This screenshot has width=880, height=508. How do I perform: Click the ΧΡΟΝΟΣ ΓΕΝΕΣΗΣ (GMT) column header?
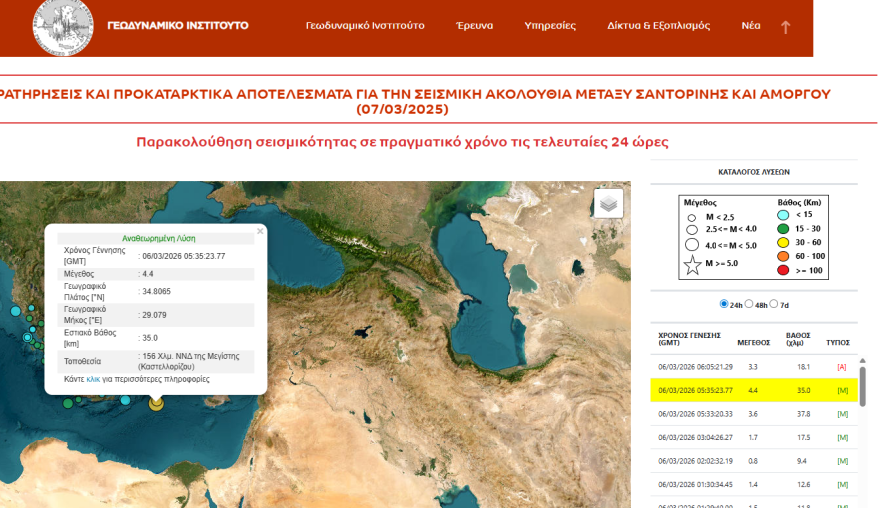(x=689, y=339)
